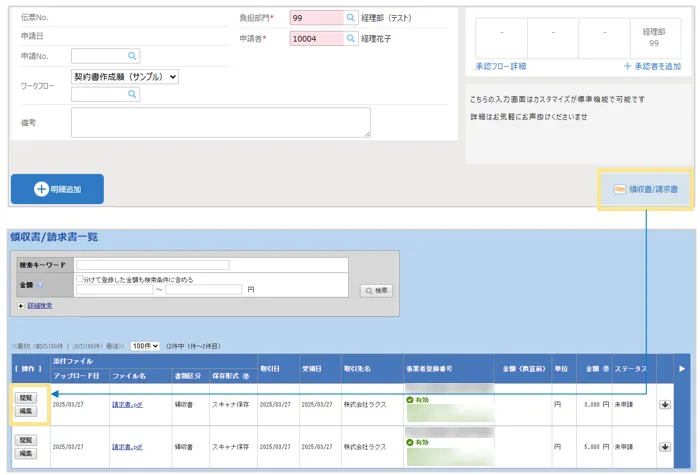The image size is (700, 475).
Task: Click the 承認フロー詳細 link
Action: point(503,66)
